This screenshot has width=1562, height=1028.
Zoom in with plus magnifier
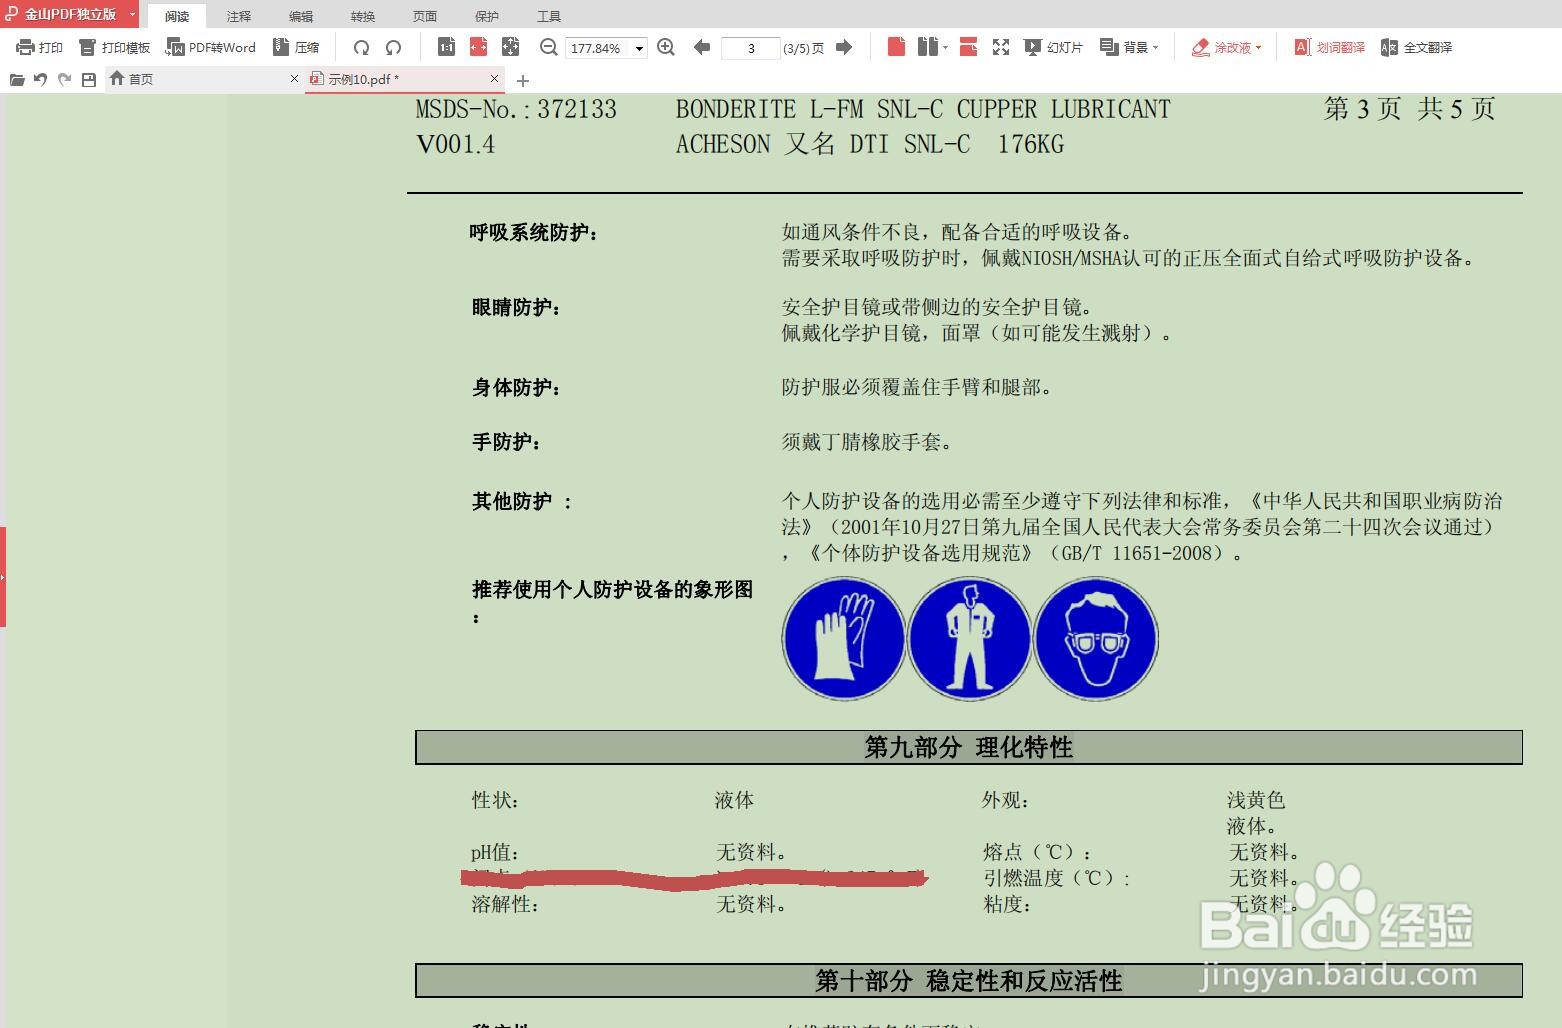point(666,47)
